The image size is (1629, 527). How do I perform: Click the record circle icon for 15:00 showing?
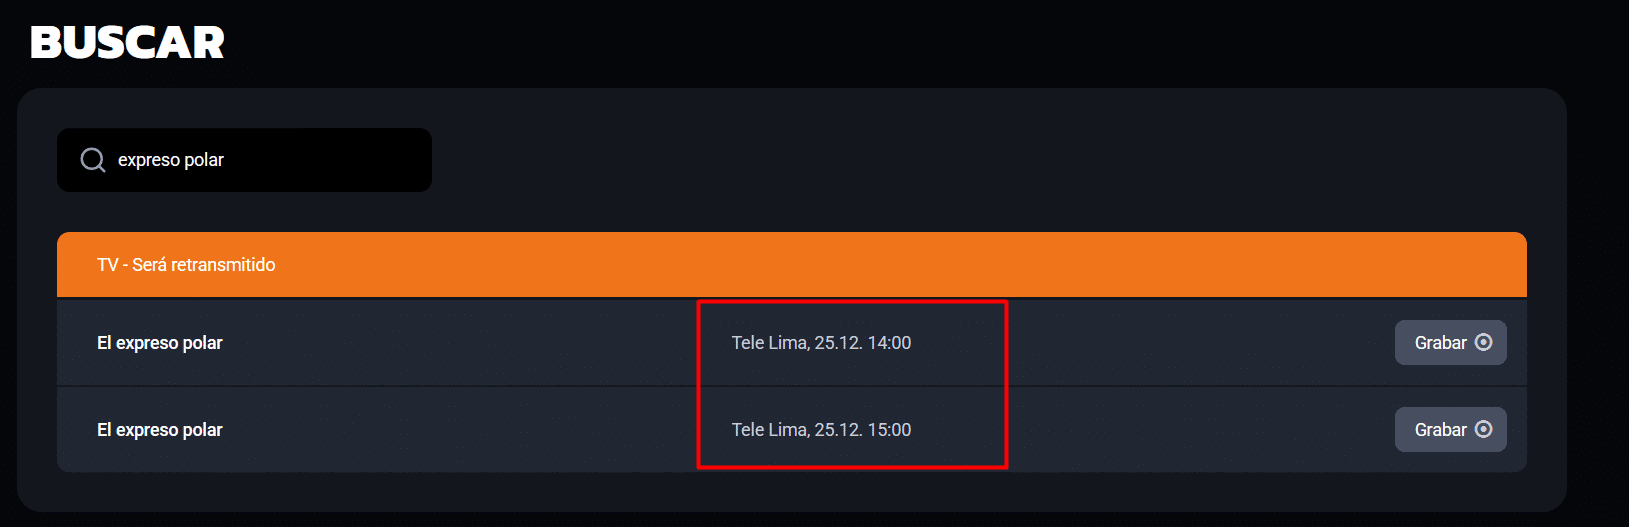click(x=1484, y=430)
